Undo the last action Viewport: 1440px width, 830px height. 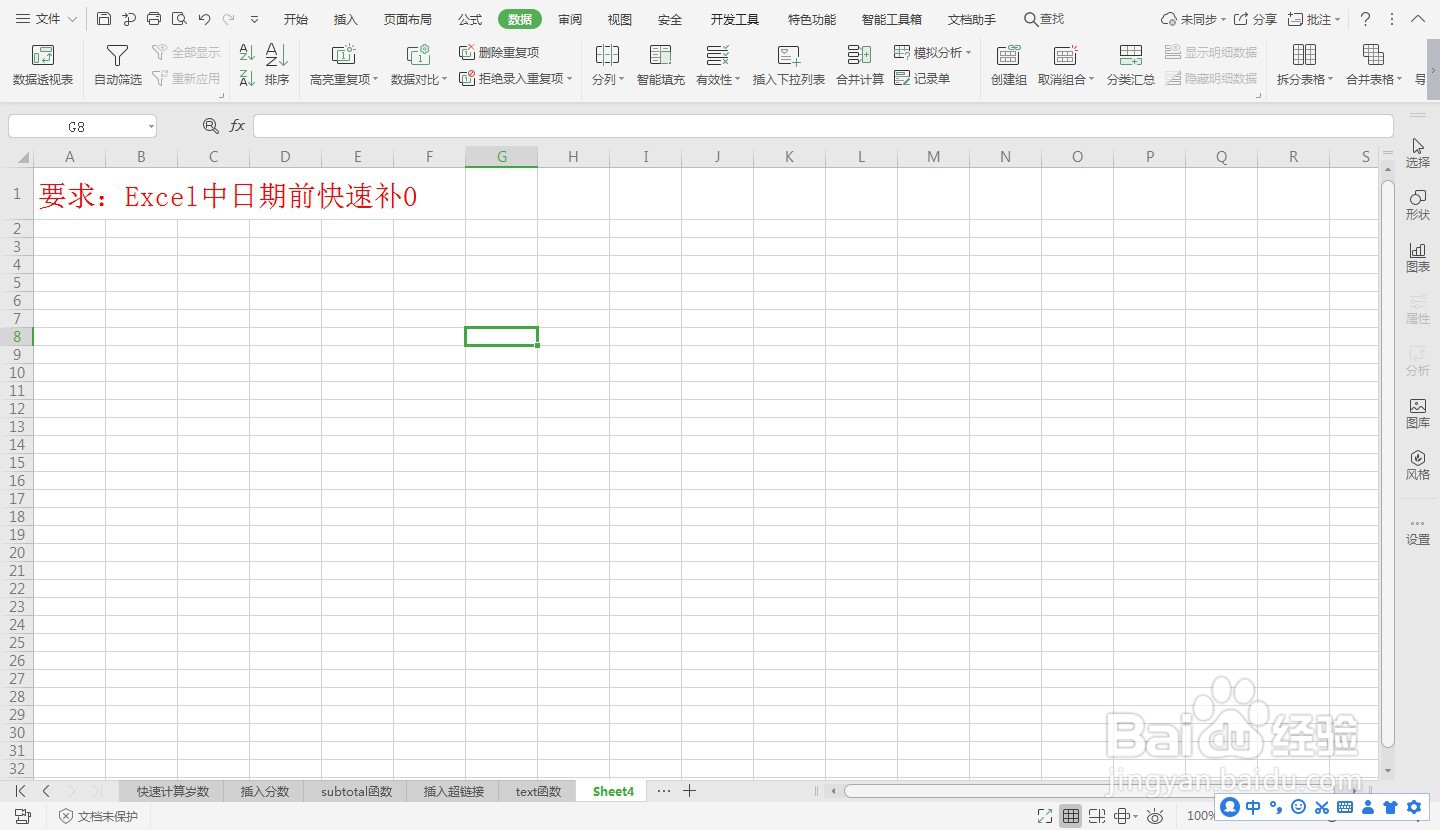(204, 19)
